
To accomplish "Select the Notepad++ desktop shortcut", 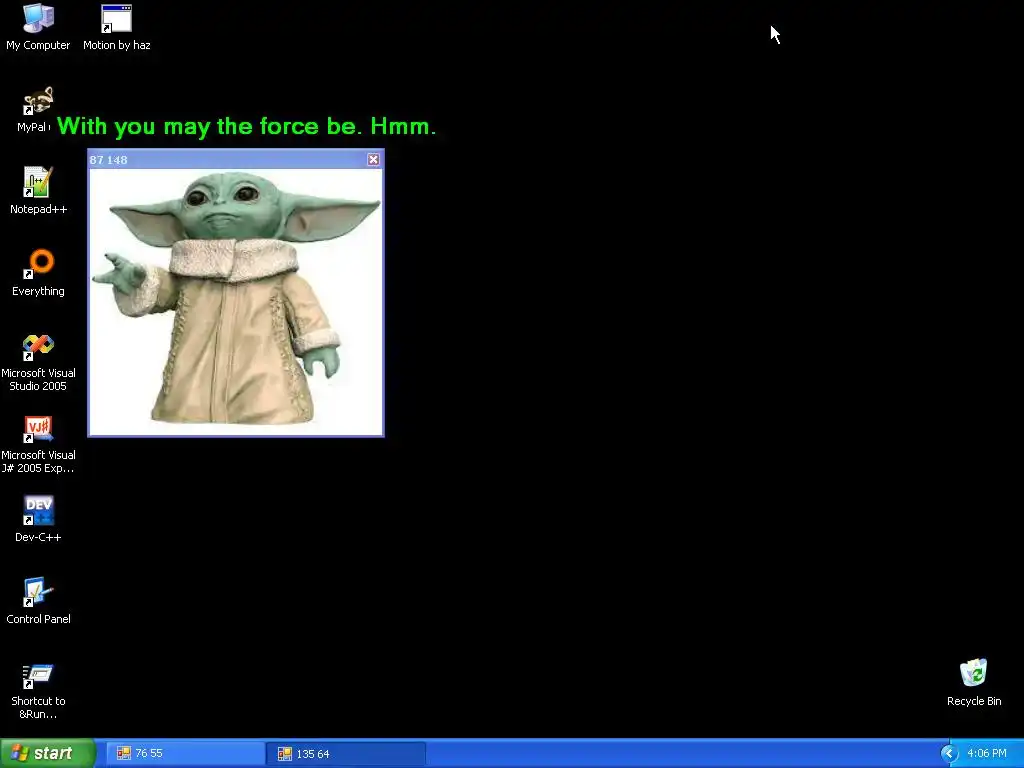I will 38,191.
